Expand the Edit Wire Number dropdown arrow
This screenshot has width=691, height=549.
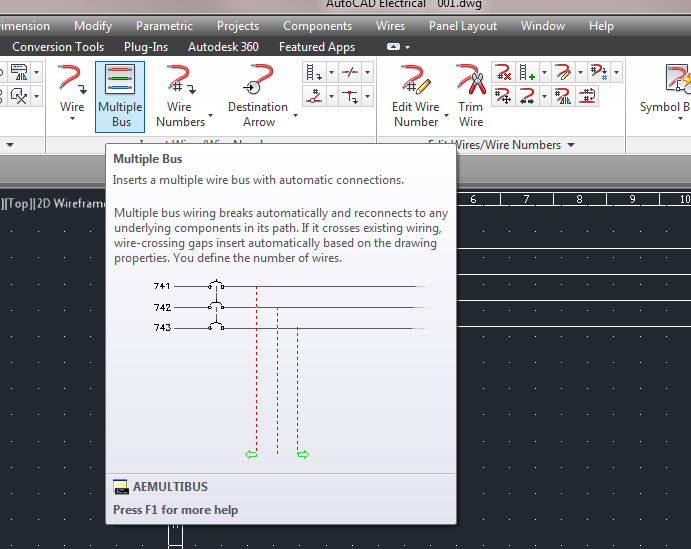pos(446,115)
